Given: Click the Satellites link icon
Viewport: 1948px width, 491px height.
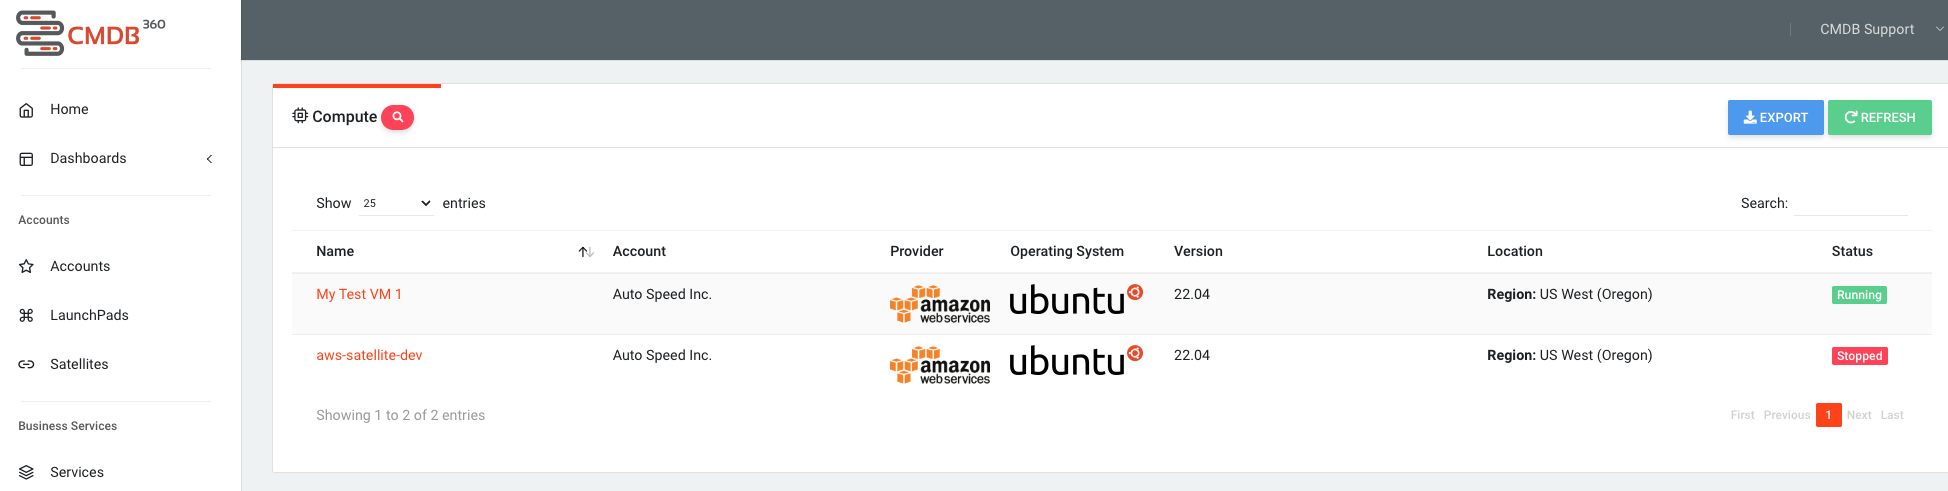Looking at the screenshot, I should pos(27,365).
